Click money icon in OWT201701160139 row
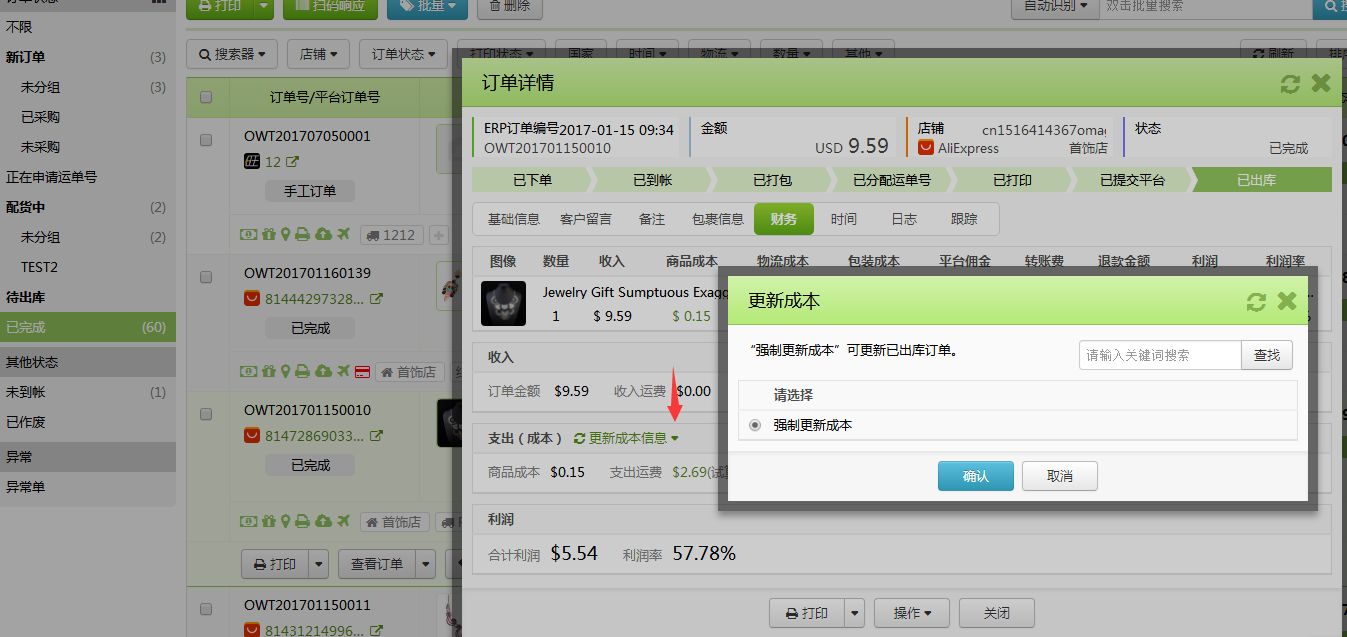Image resolution: width=1347 pixels, height=637 pixels. (x=247, y=372)
